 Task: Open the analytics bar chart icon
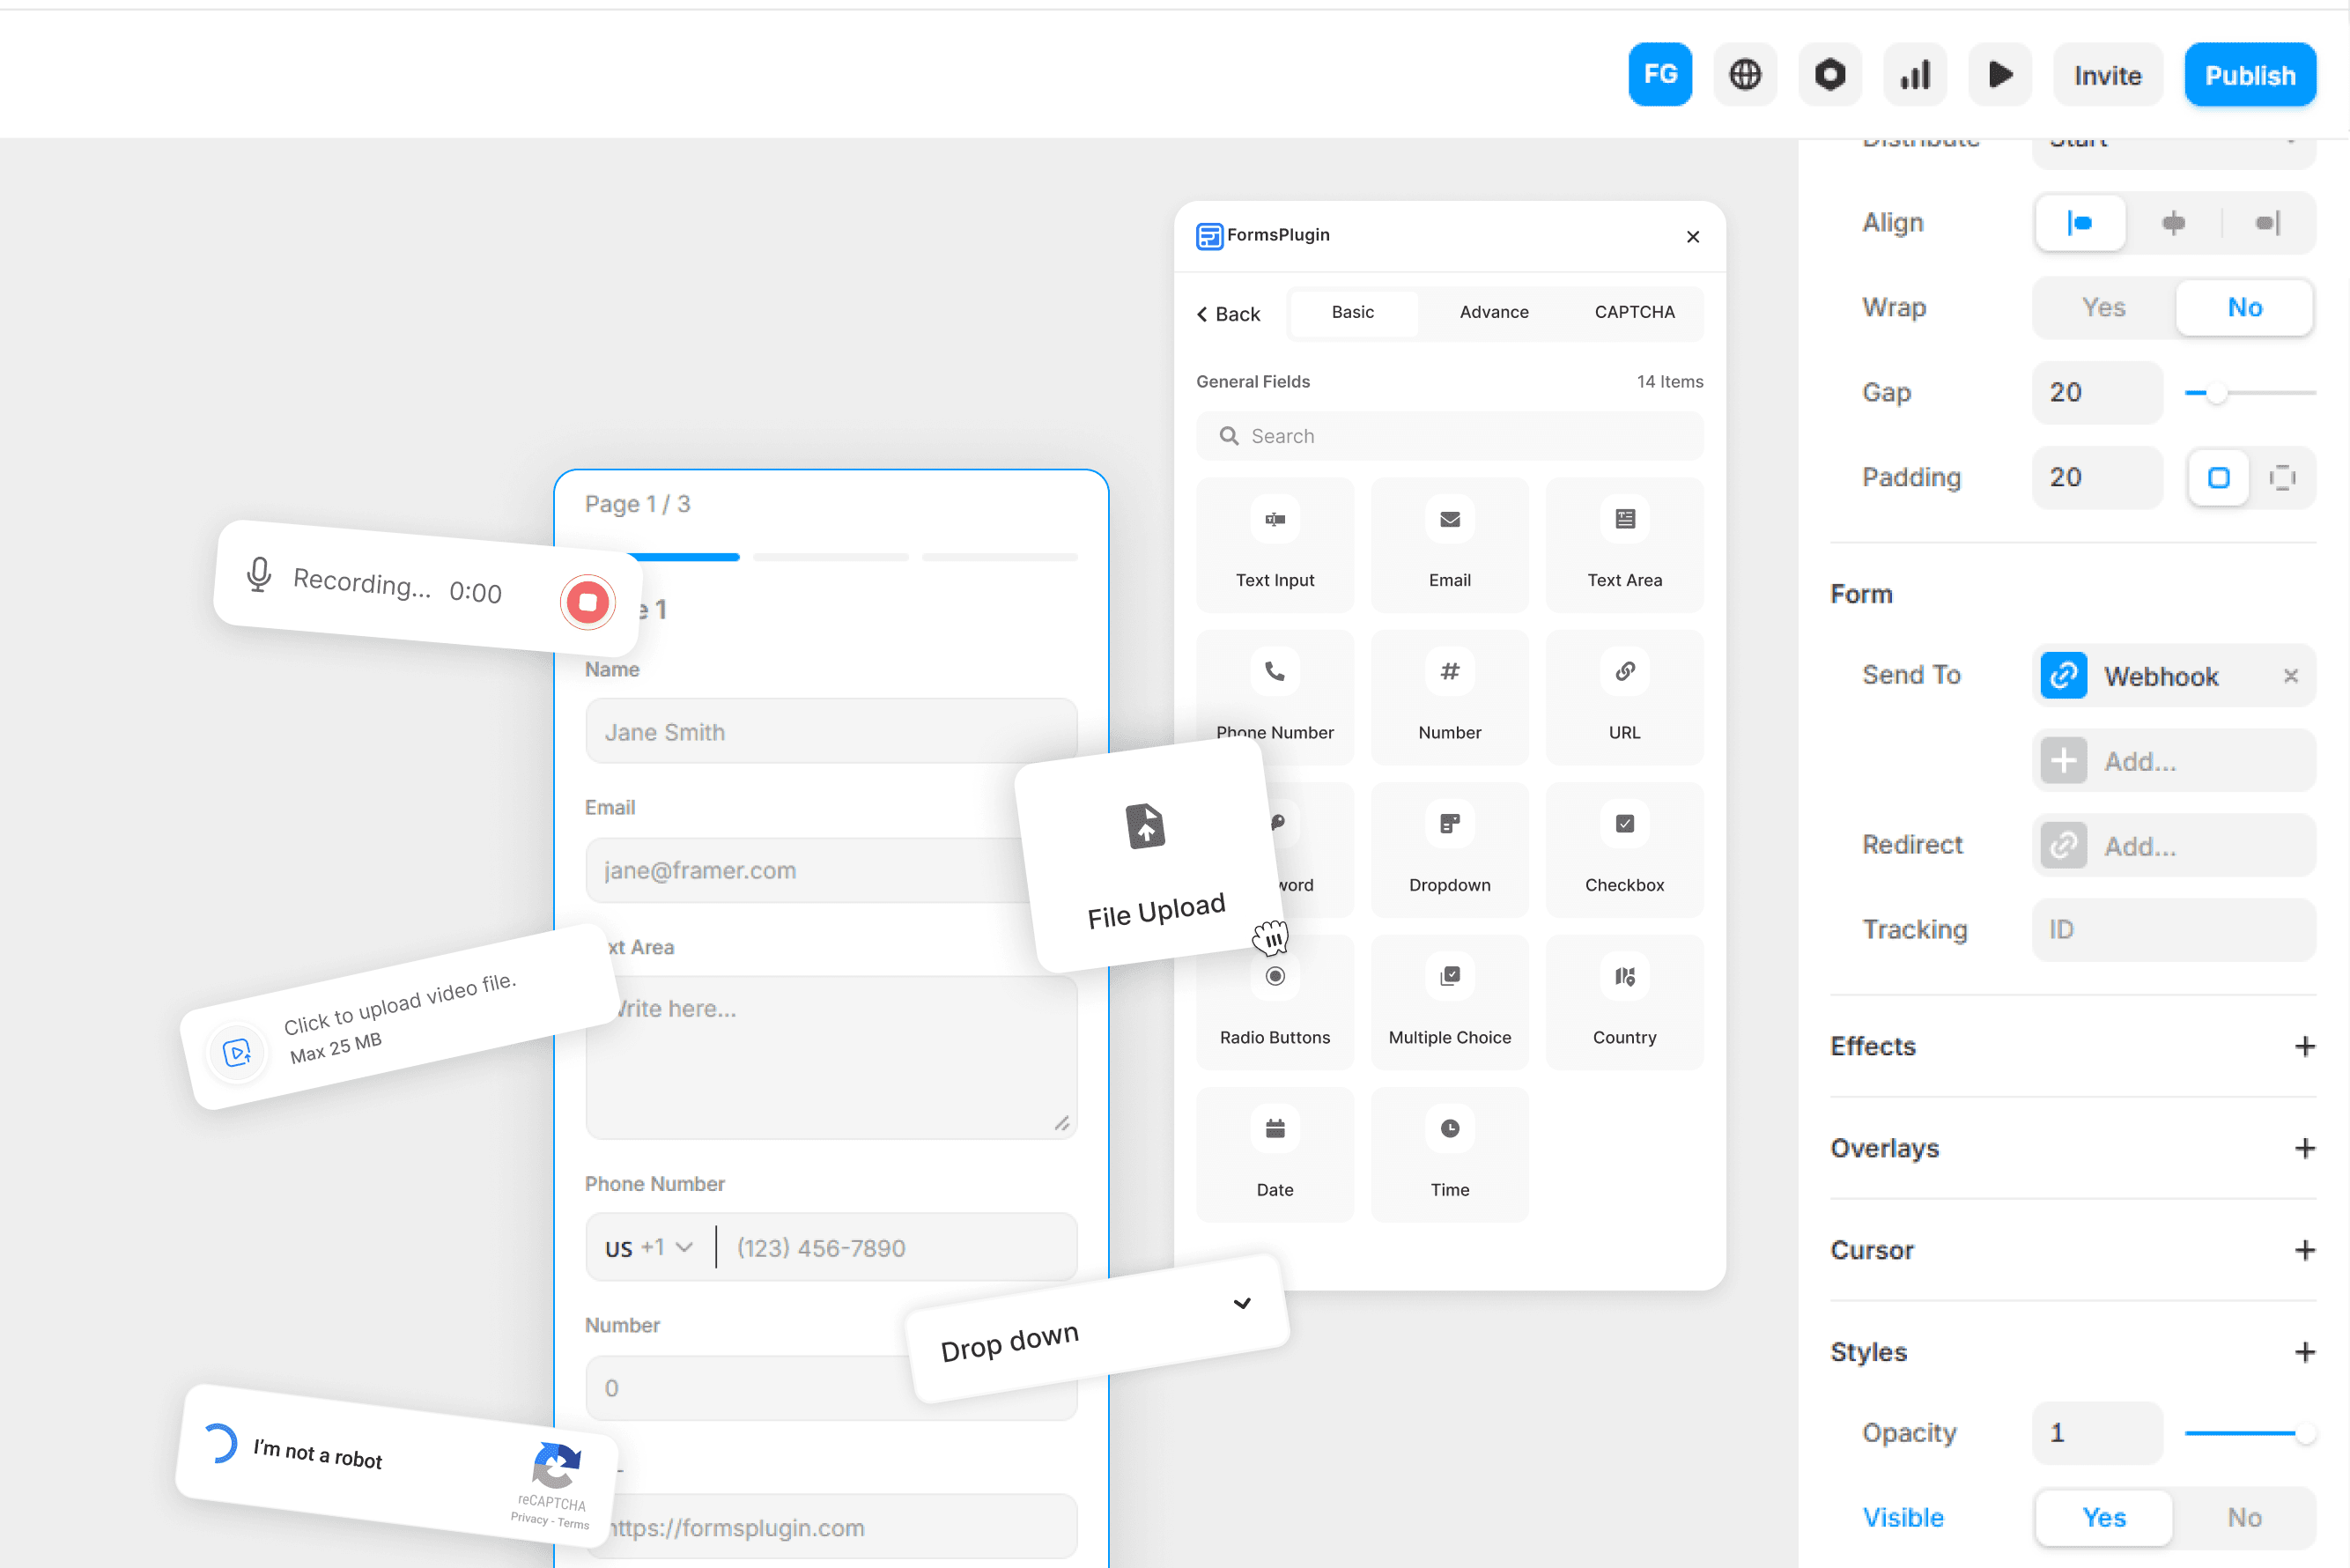1914,74
